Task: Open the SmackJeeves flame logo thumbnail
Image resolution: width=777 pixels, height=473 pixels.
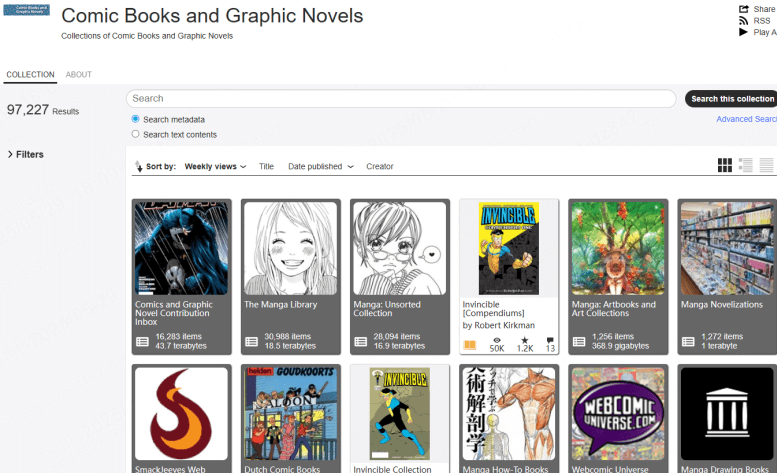Action: tap(181, 414)
